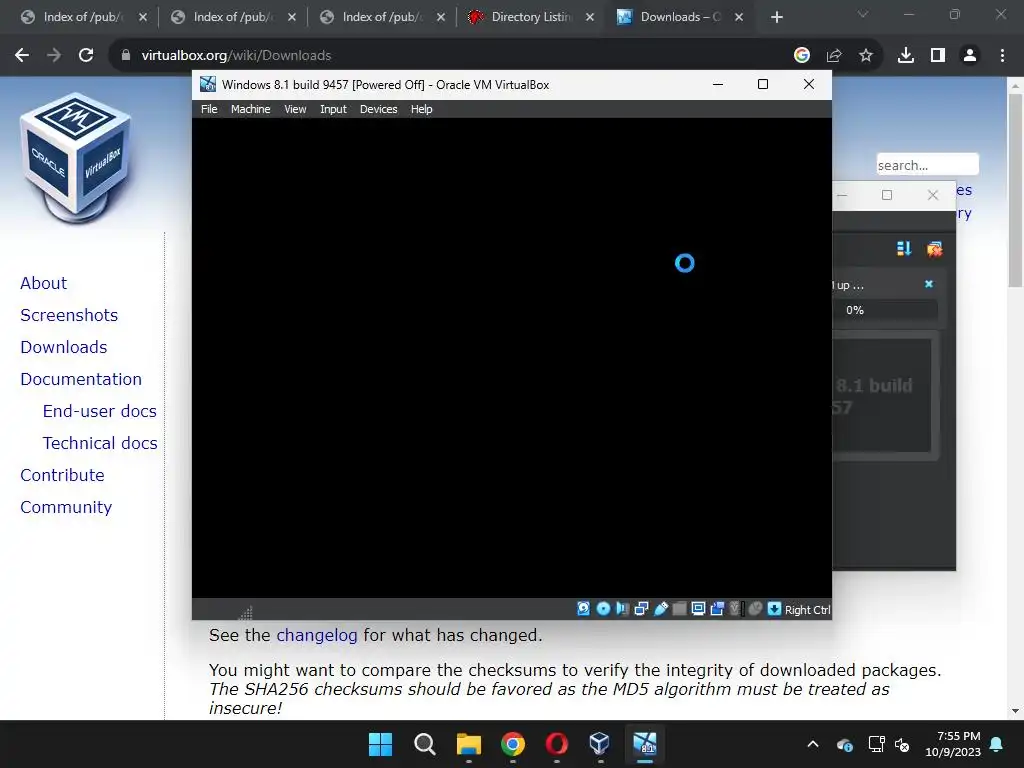
Task: Click the hard disk activity indicator icon
Action: 583,609
